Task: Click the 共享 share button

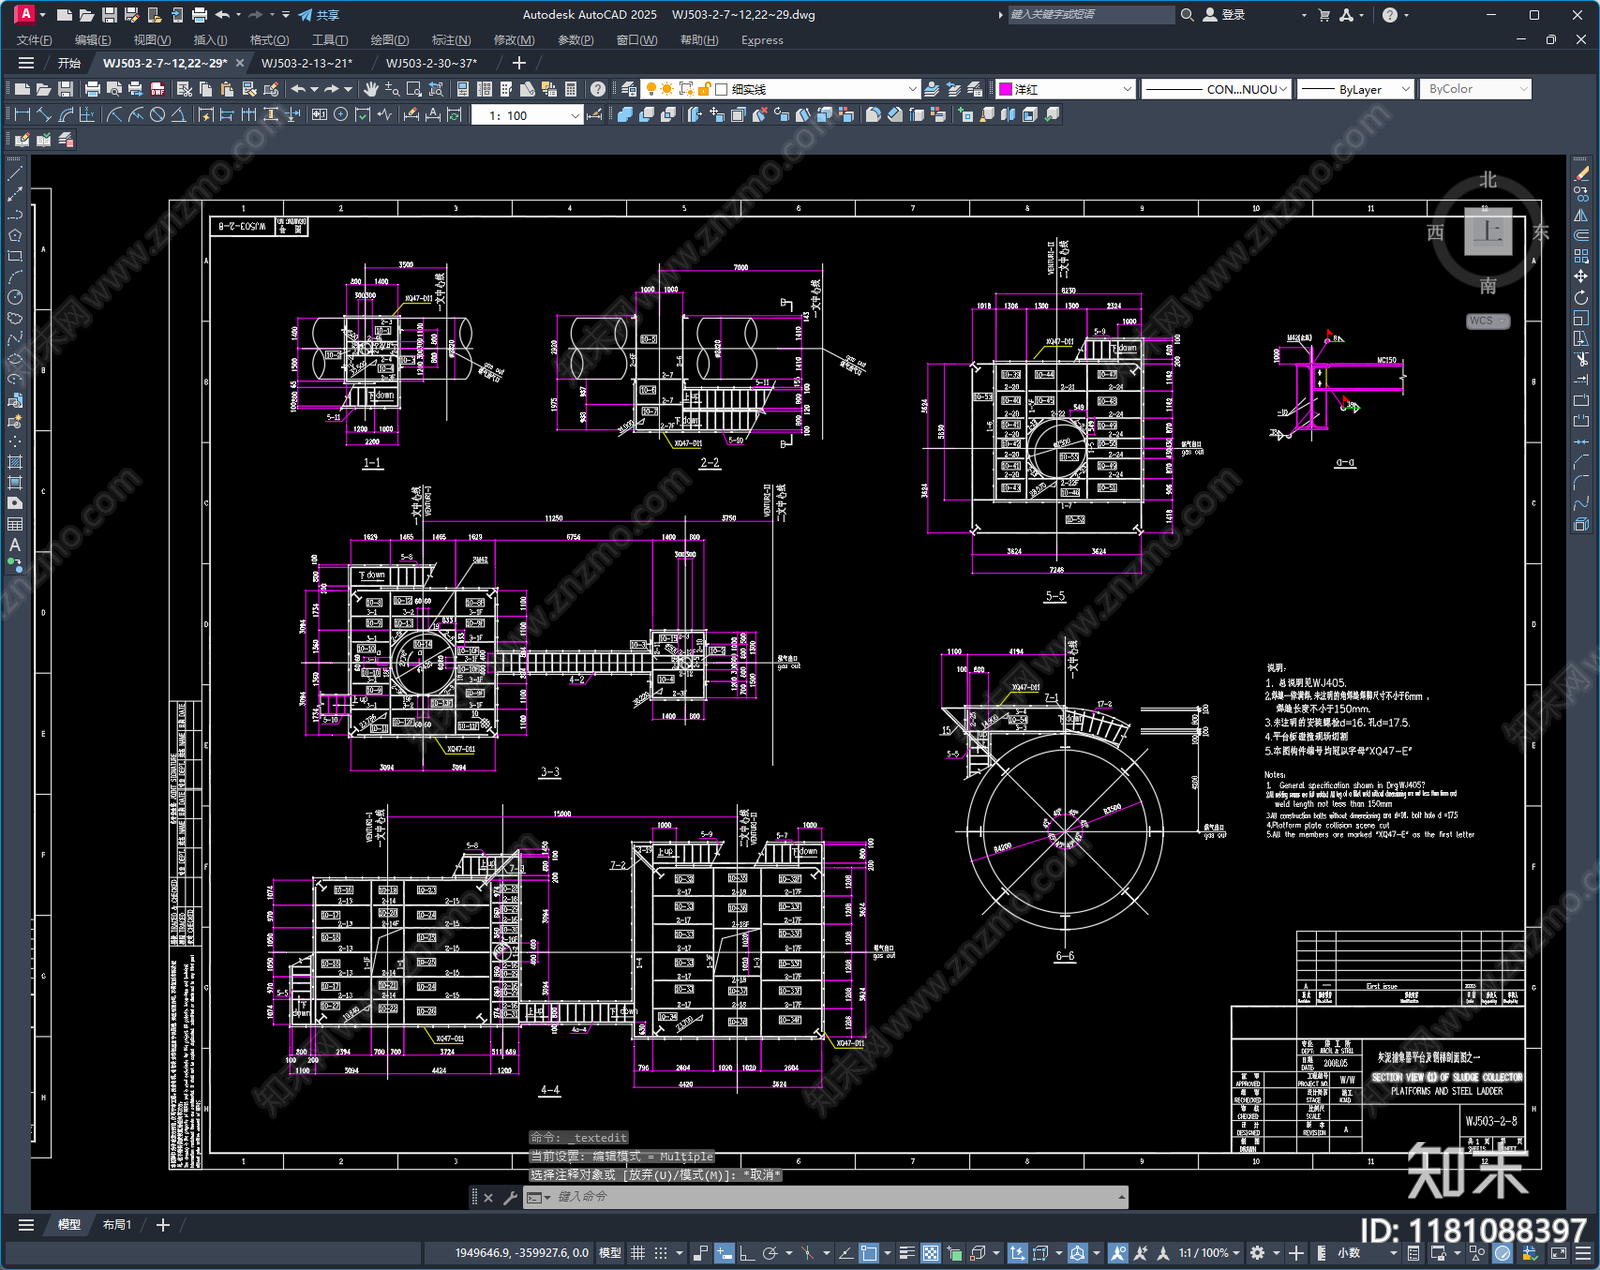Action: pos(319,15)
